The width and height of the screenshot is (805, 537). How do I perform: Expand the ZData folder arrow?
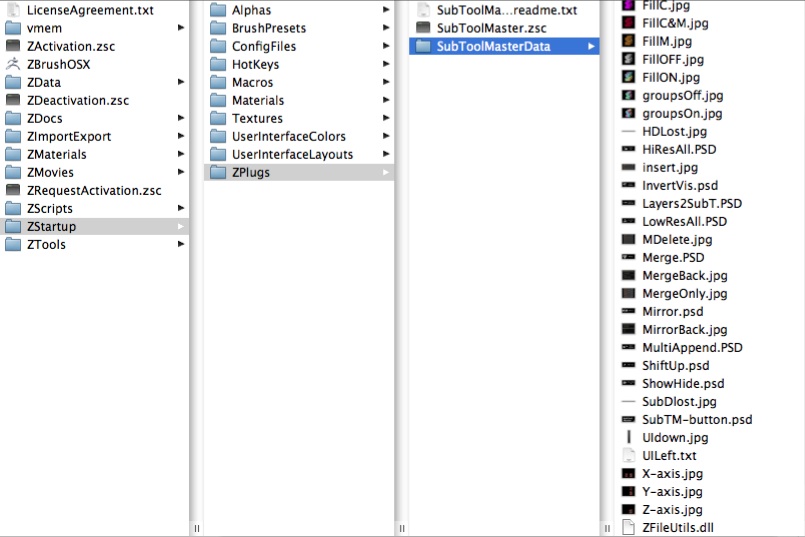pos(181,82)
